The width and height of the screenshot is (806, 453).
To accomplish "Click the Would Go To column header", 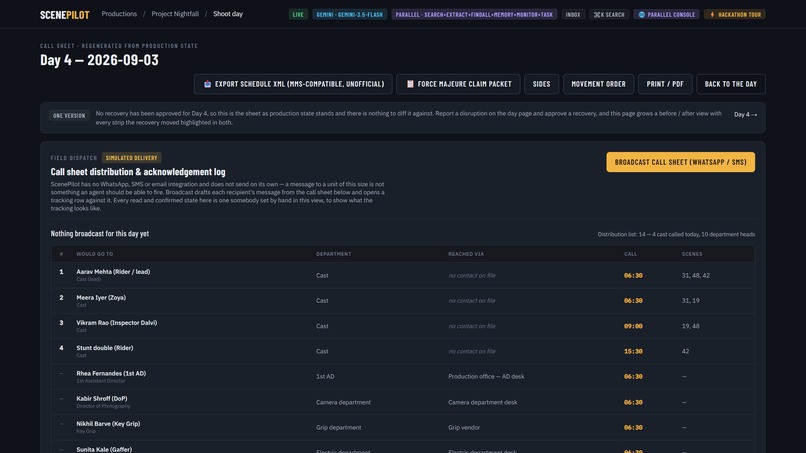I will coord(95,254).
